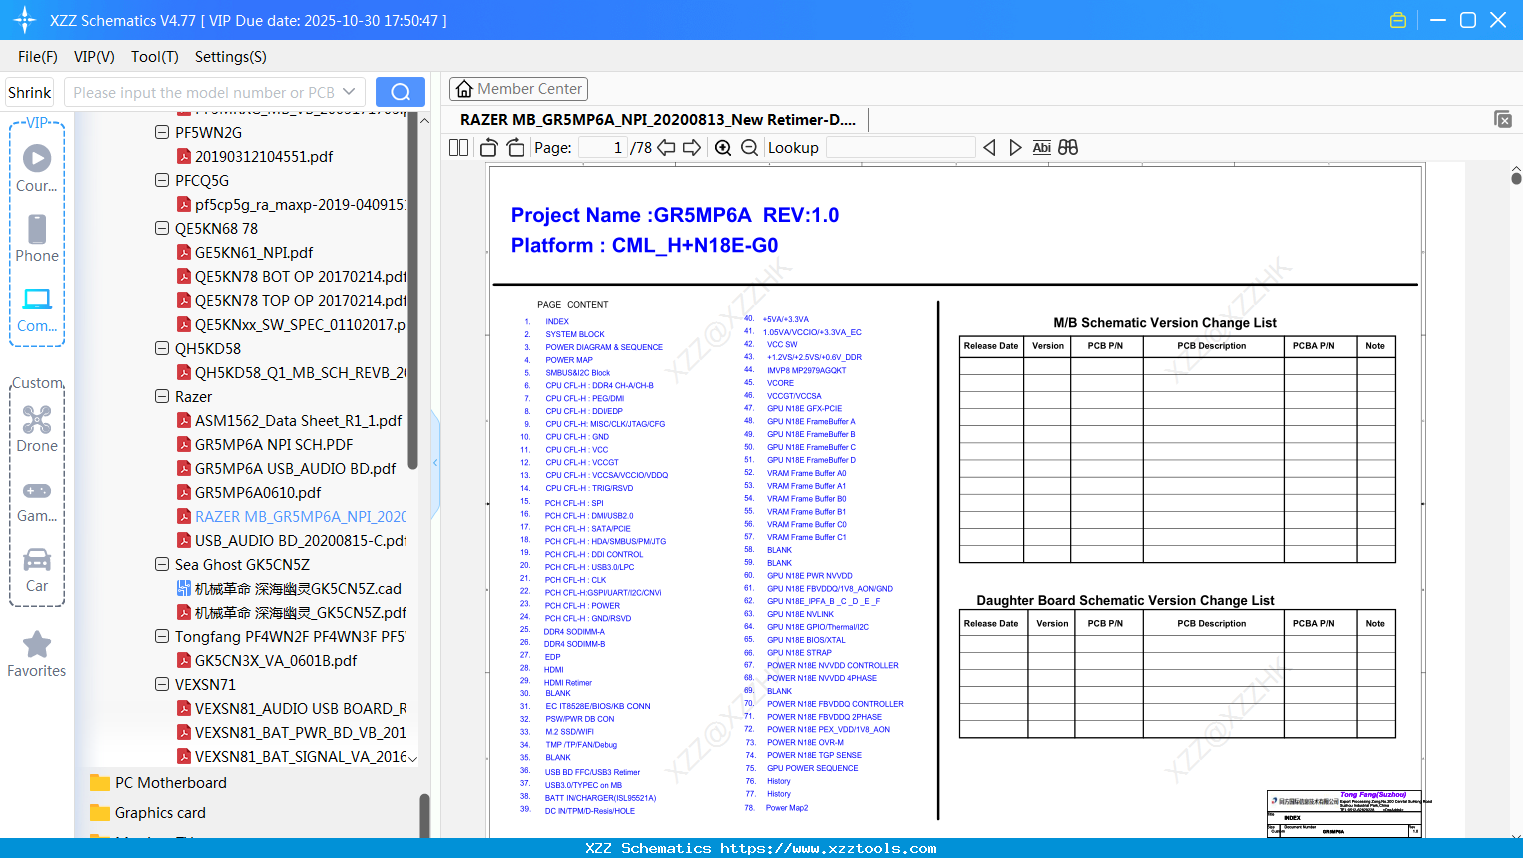Click the restore panel icon at top right

click(1503, 119)
